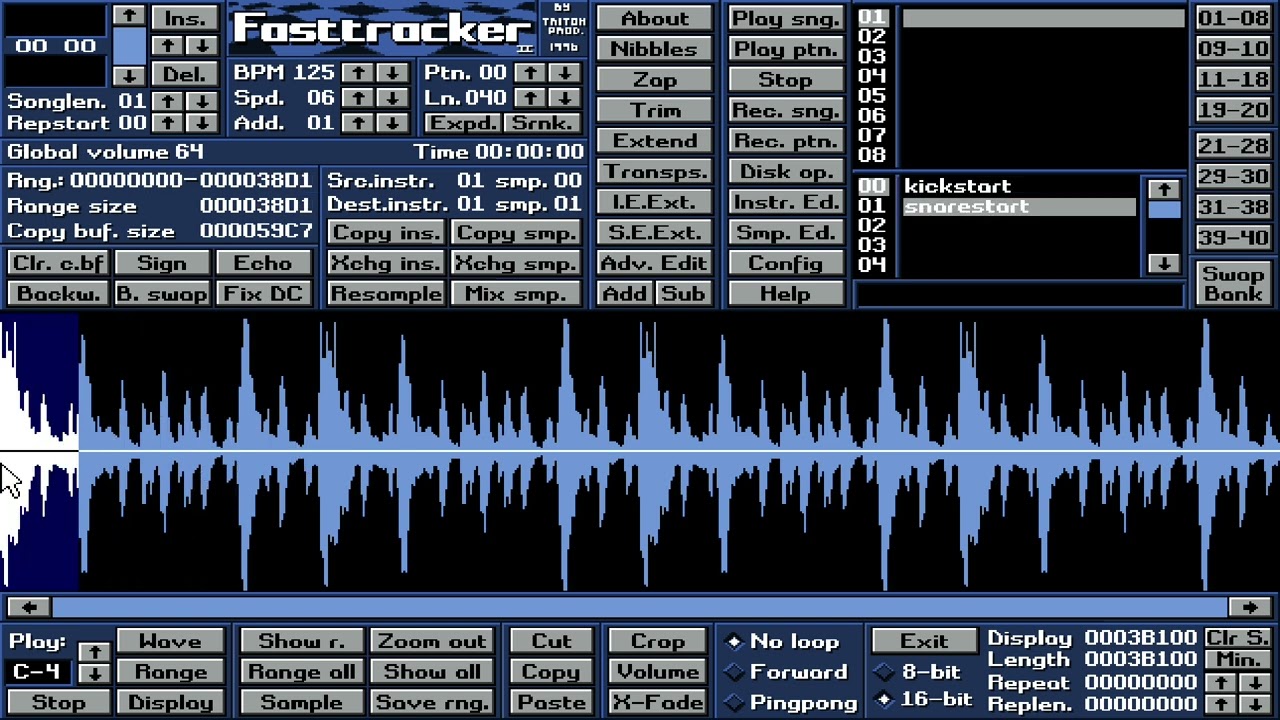Screen dimensions: 1280x720
Task: Click Play sng. button
Action: [x=785, y=18]
